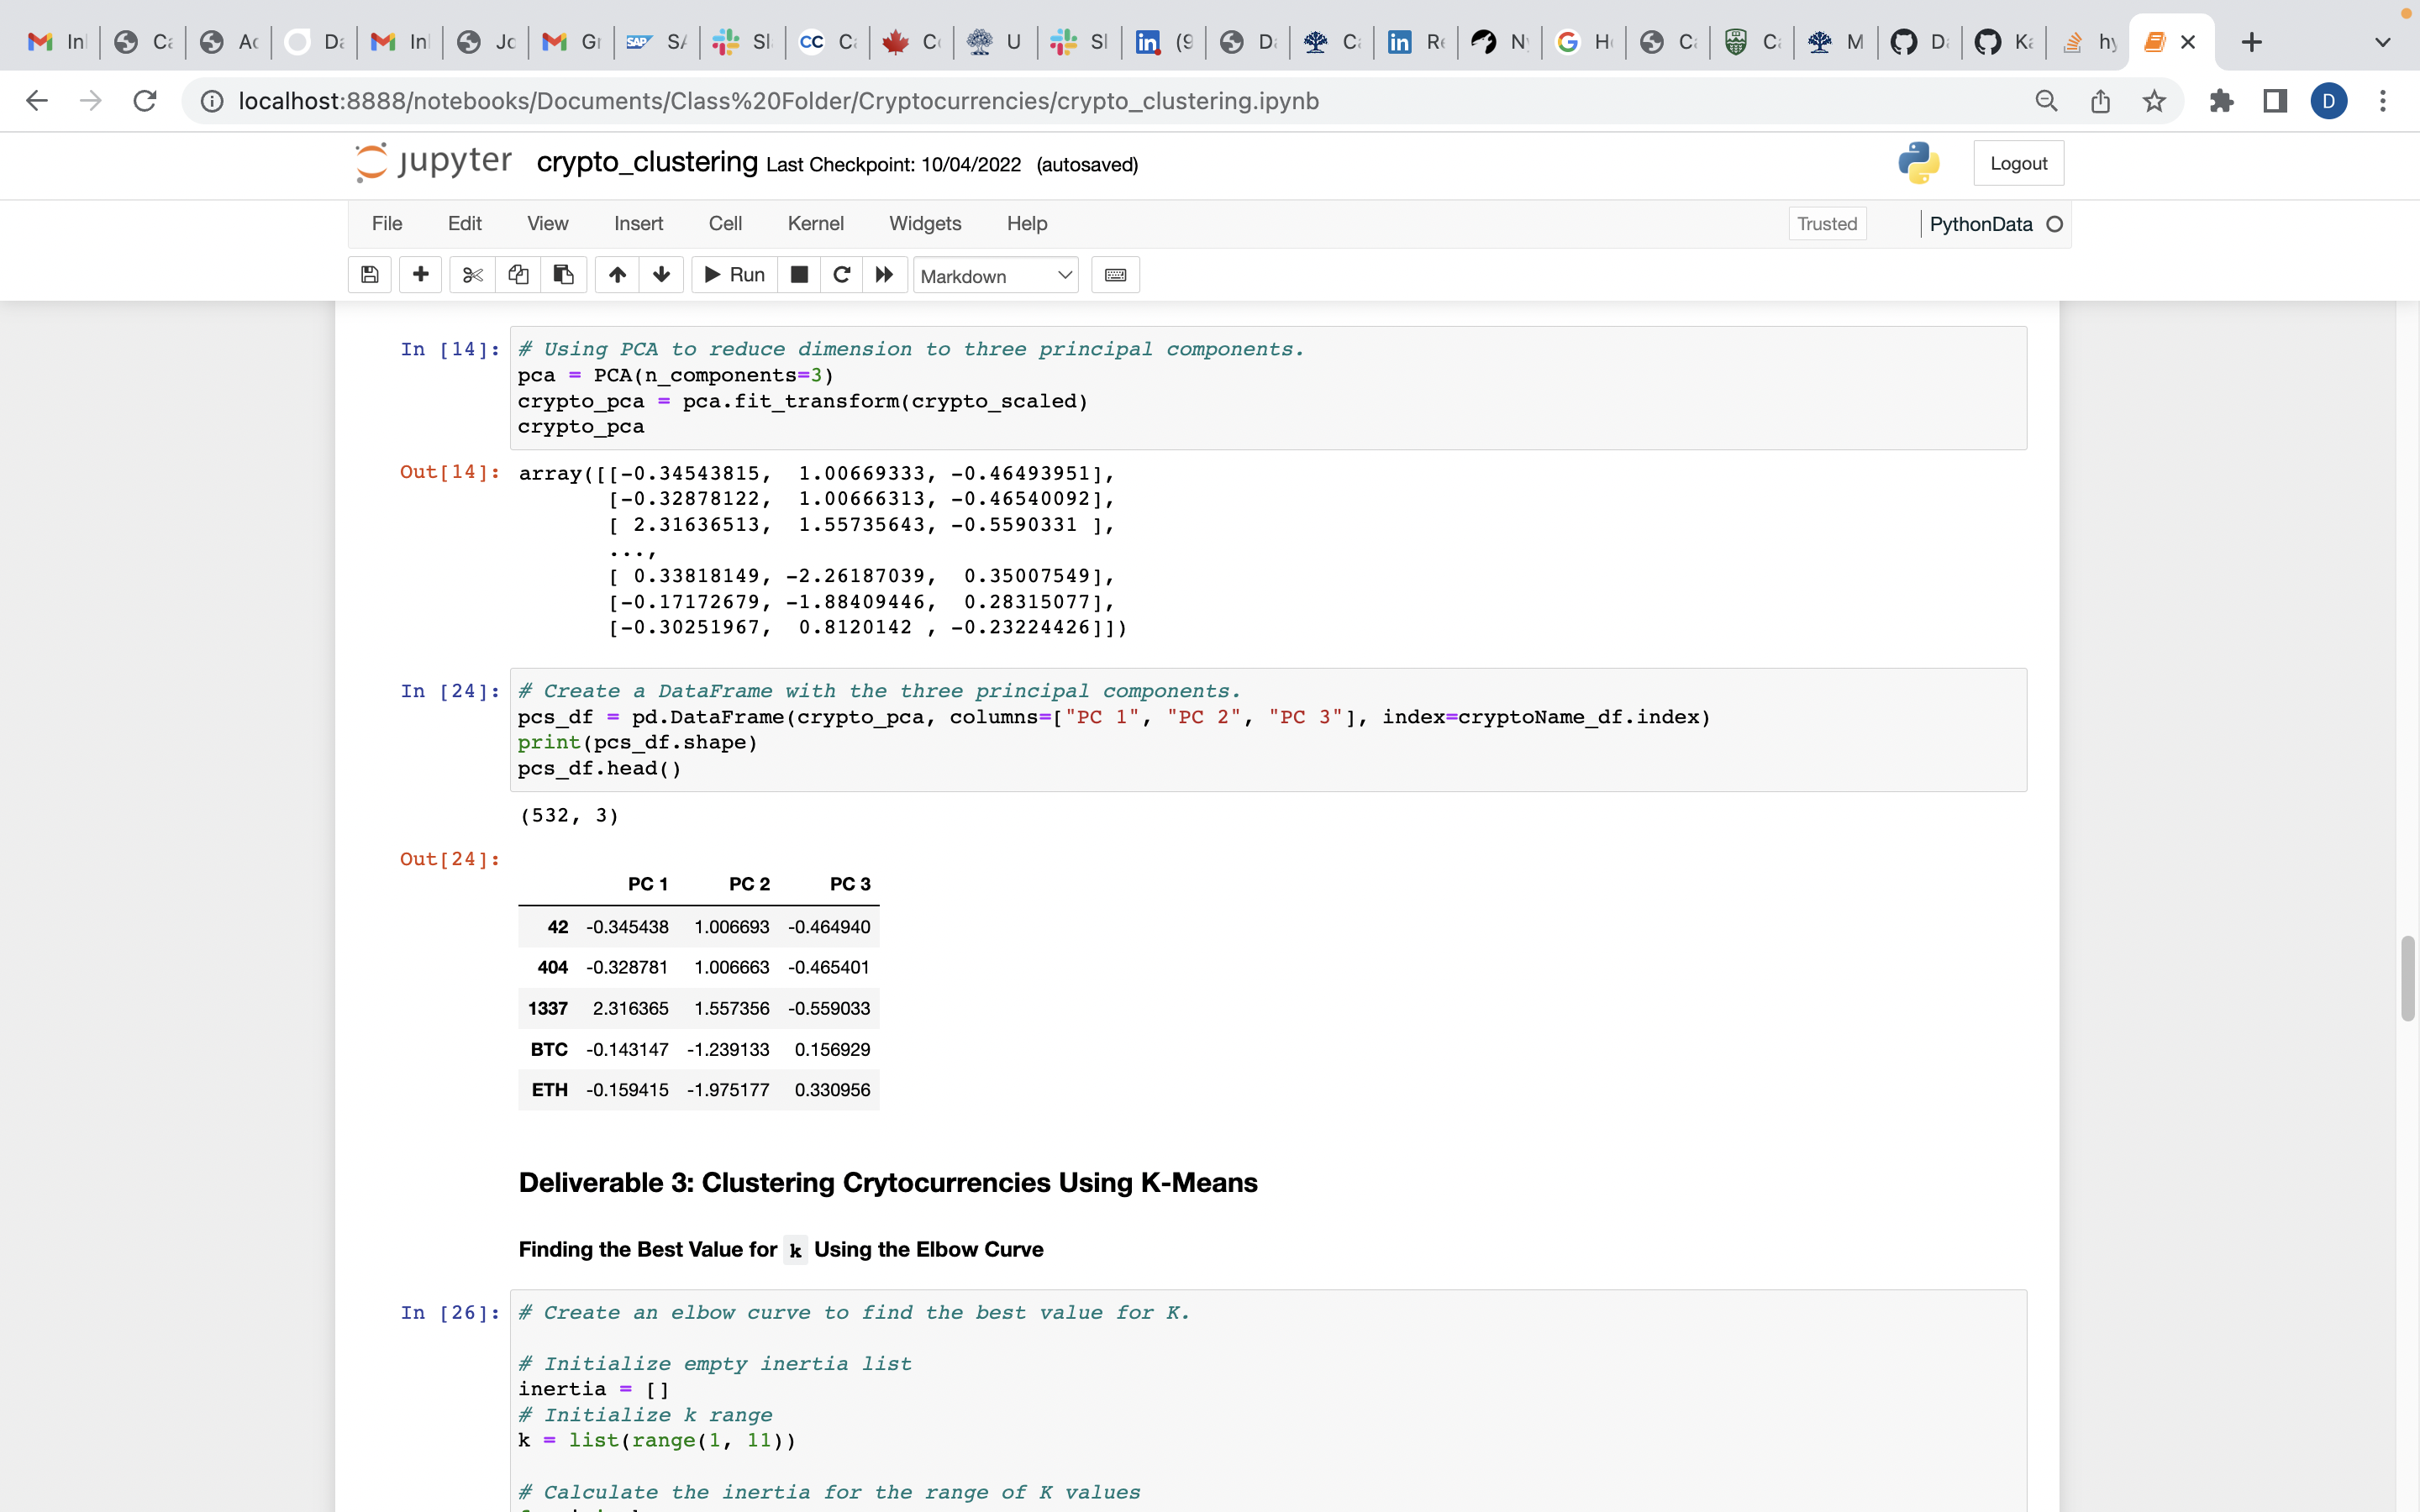Toggle the bookmark star in the address bar
This screenshot has width=2420, height=1512.
[2152, 100]
